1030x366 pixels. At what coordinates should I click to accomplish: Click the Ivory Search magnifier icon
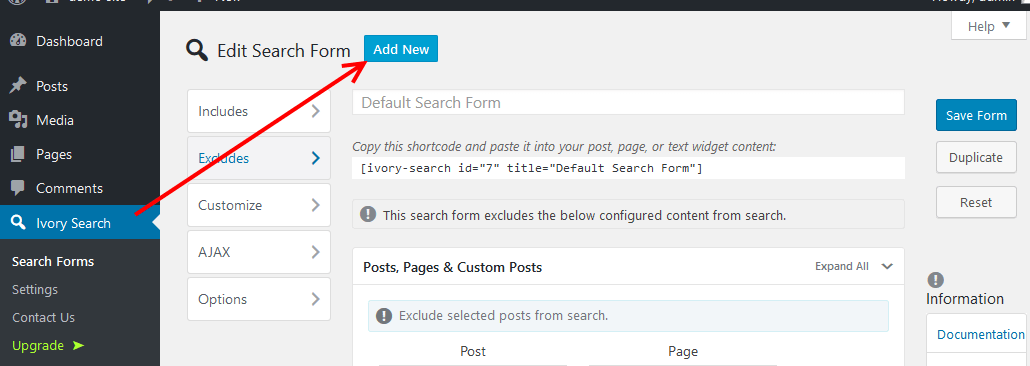[18, 223]
